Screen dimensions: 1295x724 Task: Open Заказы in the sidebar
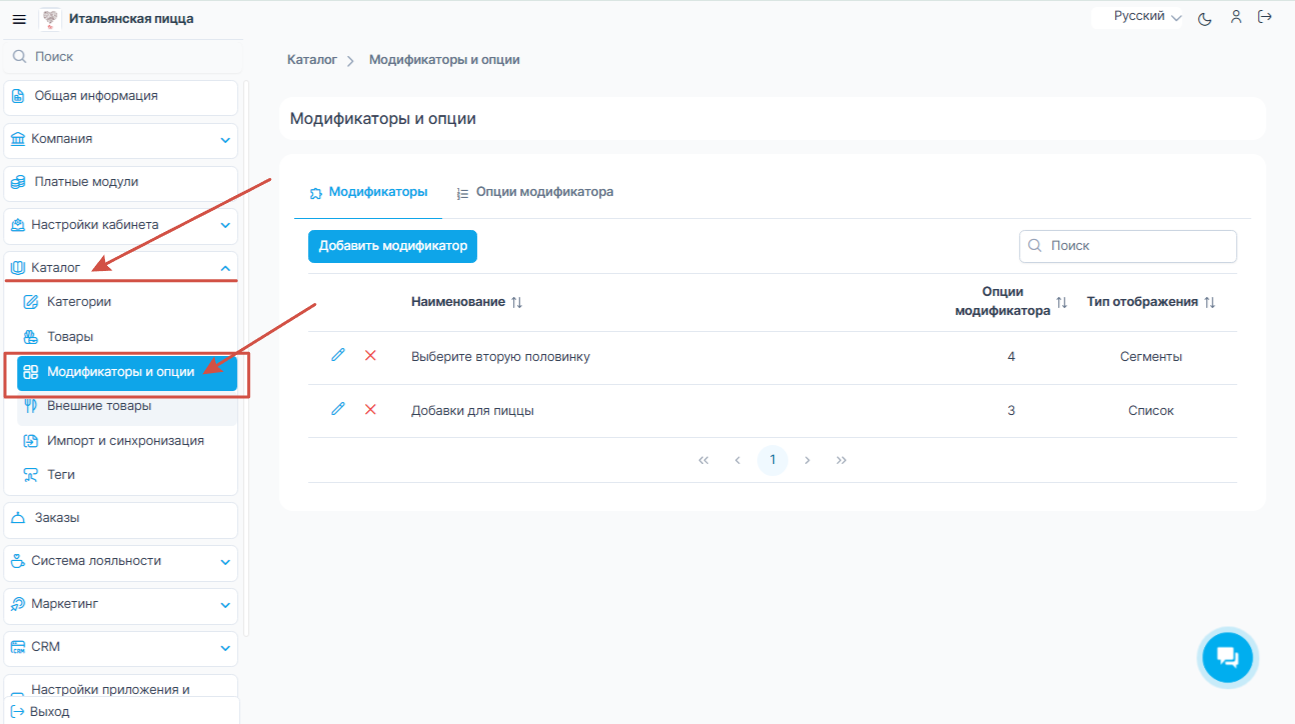click(x=121, y=519)
